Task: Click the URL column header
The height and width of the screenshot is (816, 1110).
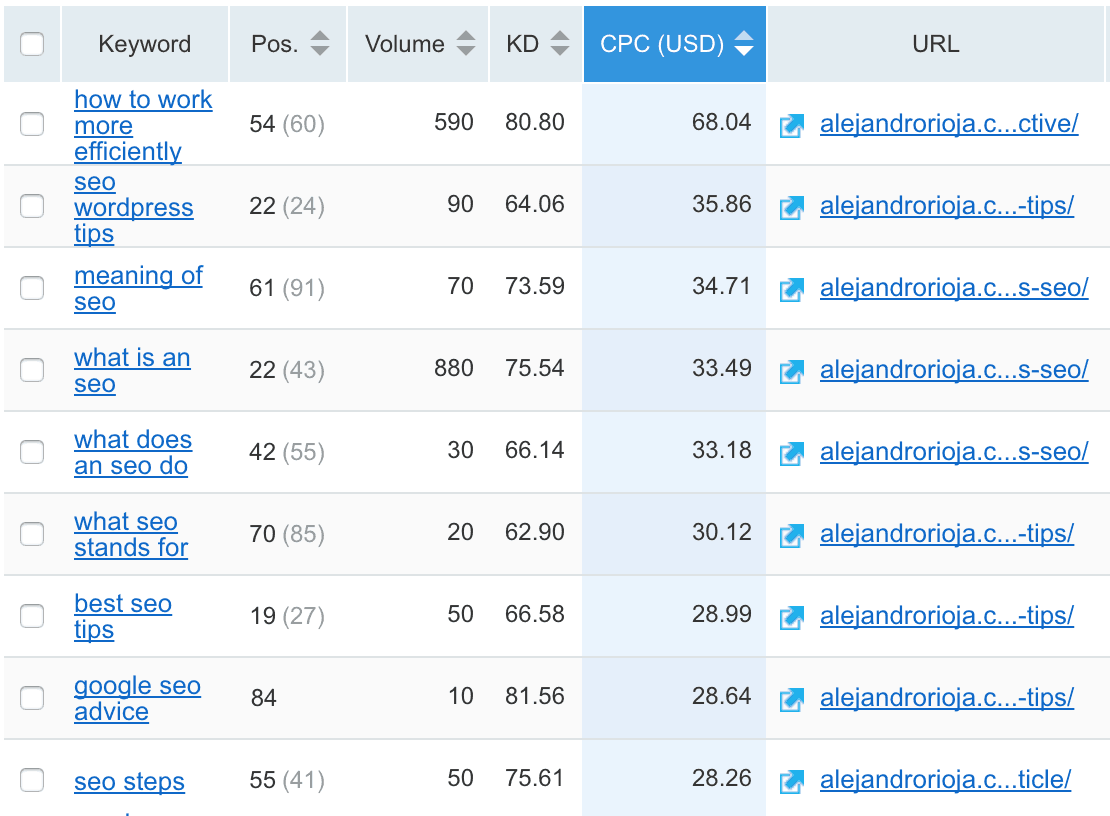Action: 936,44
